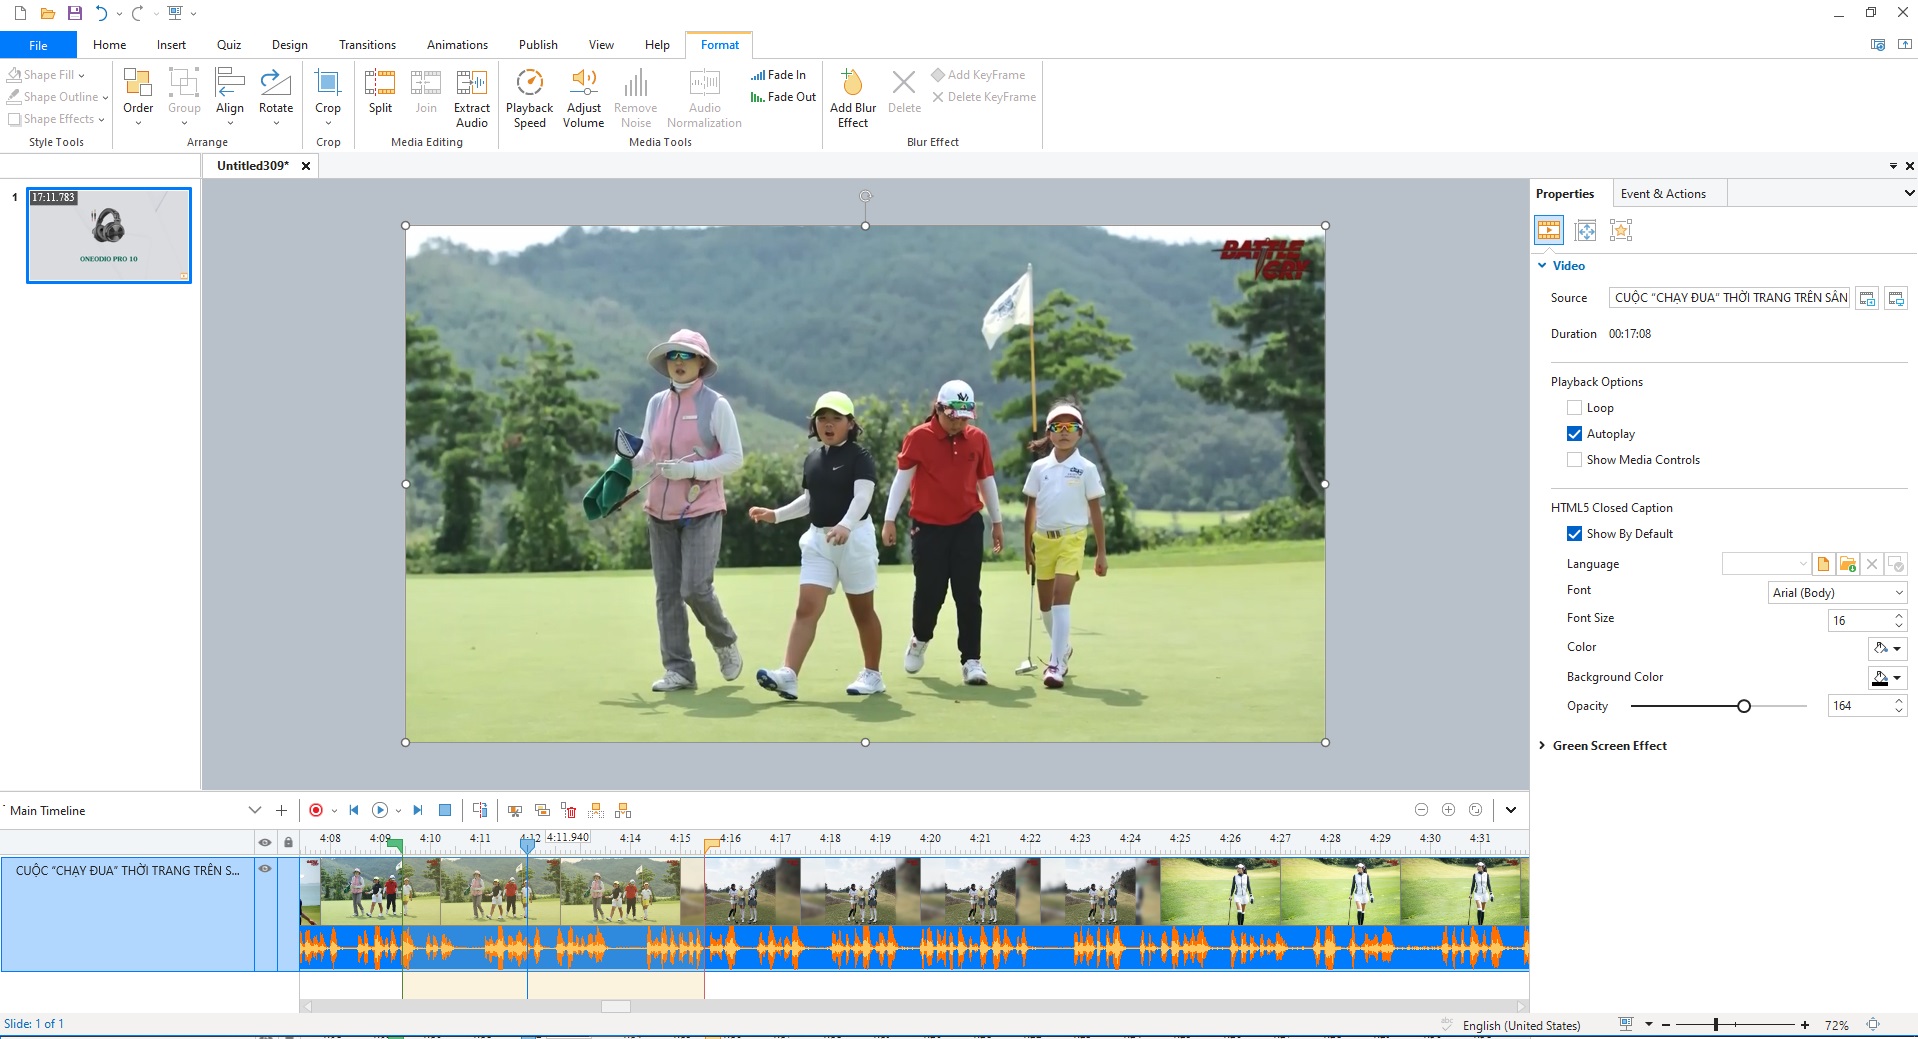
Task: Click the Size & Properties tab icon
Action: (x=1585, y=231)
